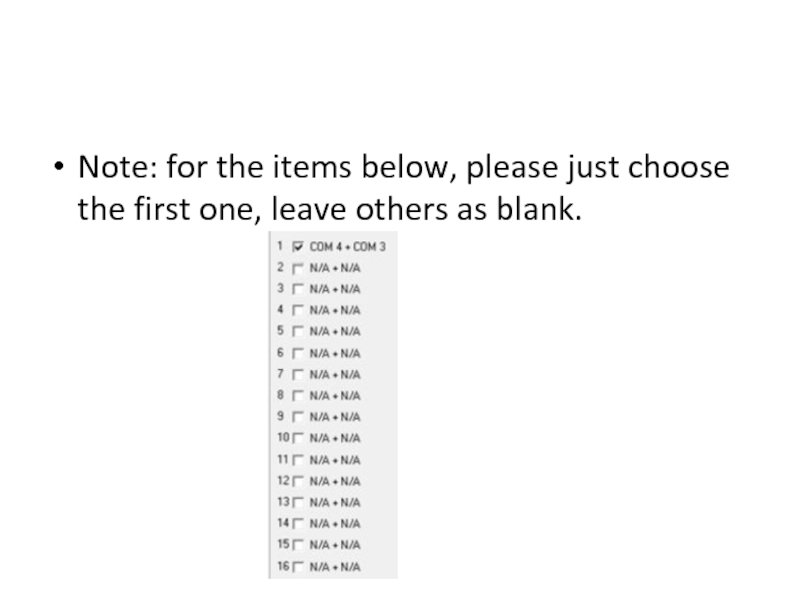Uncheck the row 1 COM 4 checkbox
The width and height of the screenshot is (800, 600).
(x=297, y=246)
